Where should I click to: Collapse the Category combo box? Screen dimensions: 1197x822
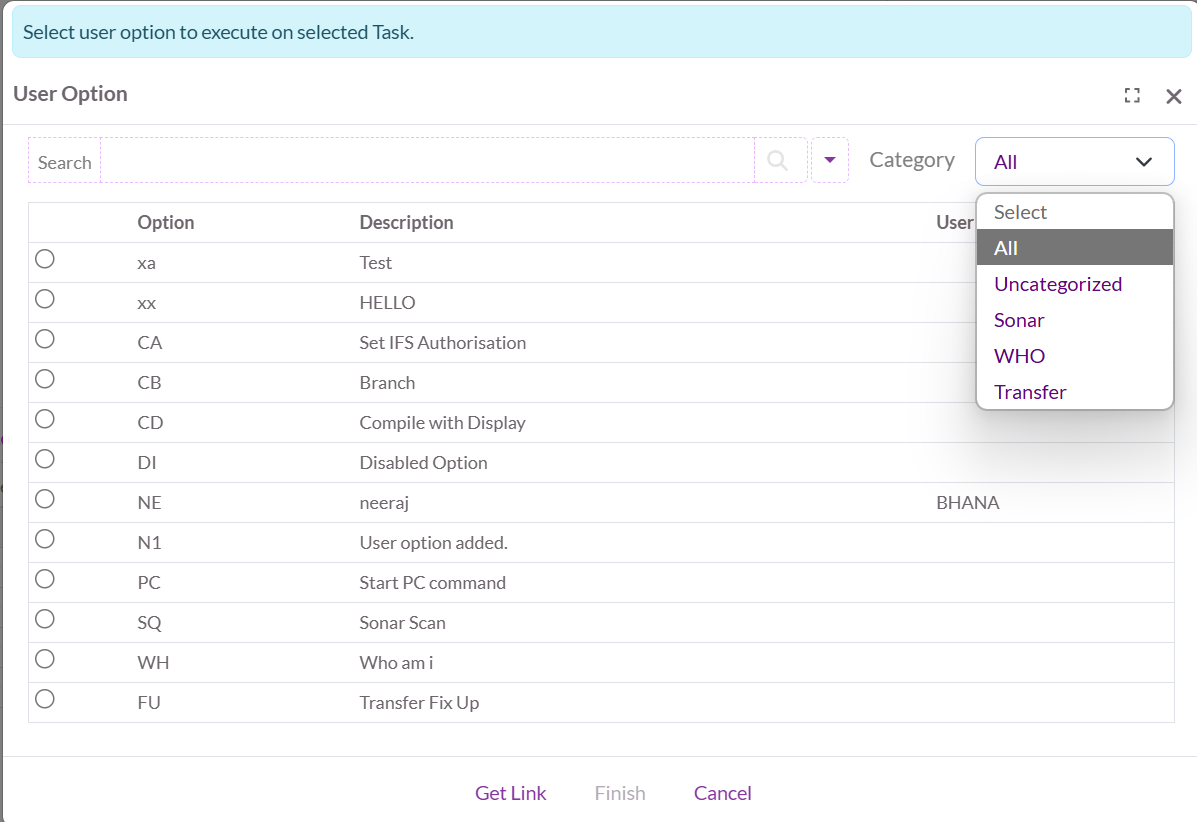coord(1074,162)
